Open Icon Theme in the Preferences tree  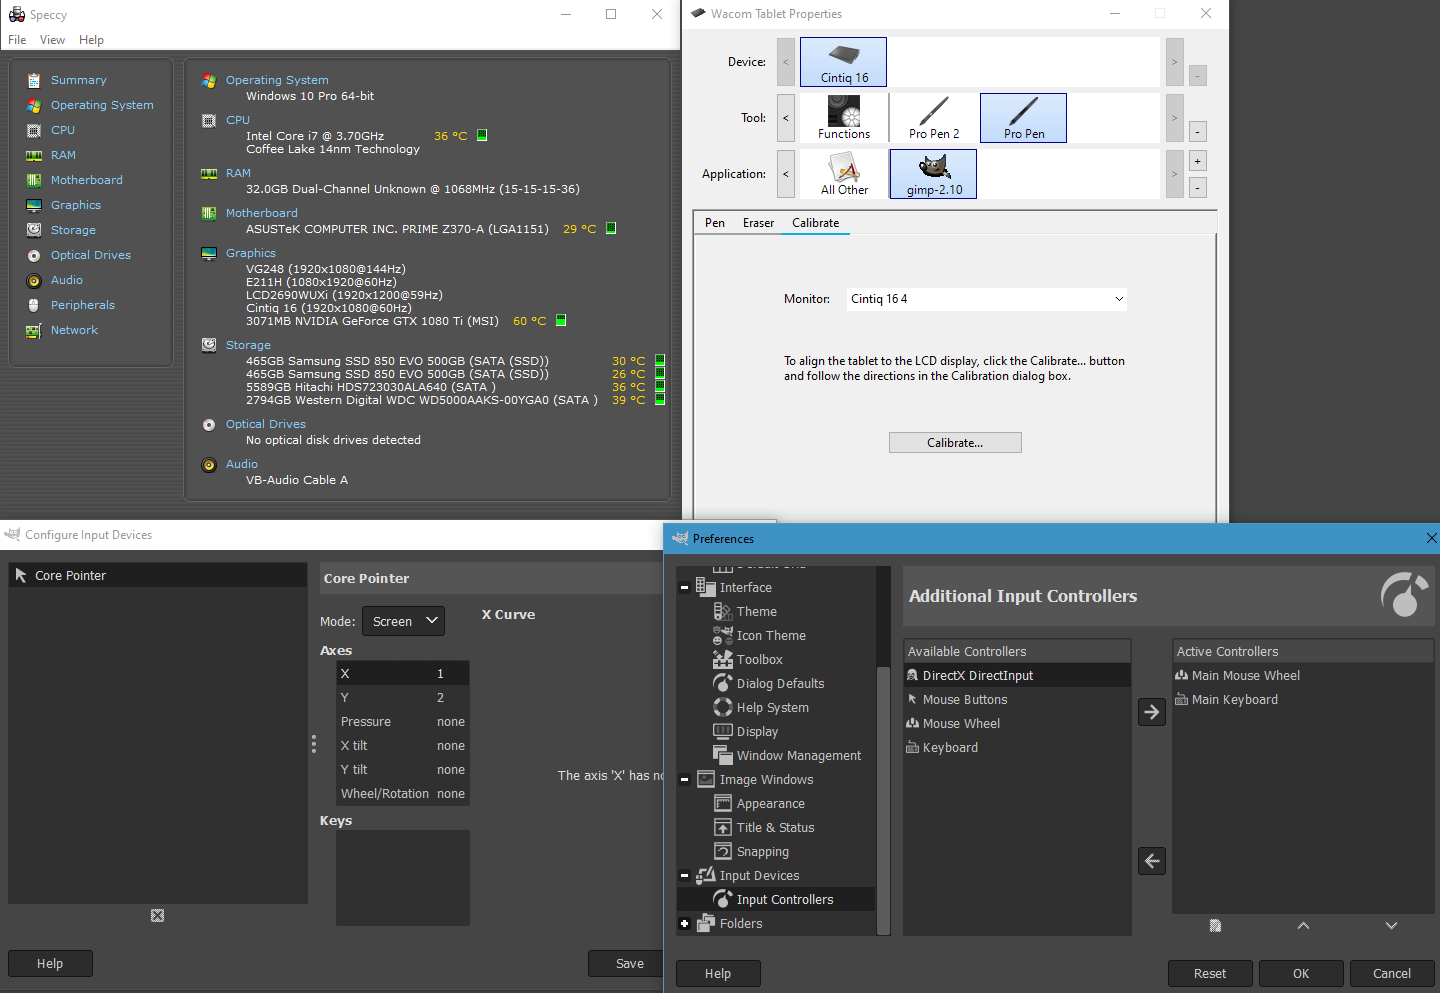click(x=771, y=636)
